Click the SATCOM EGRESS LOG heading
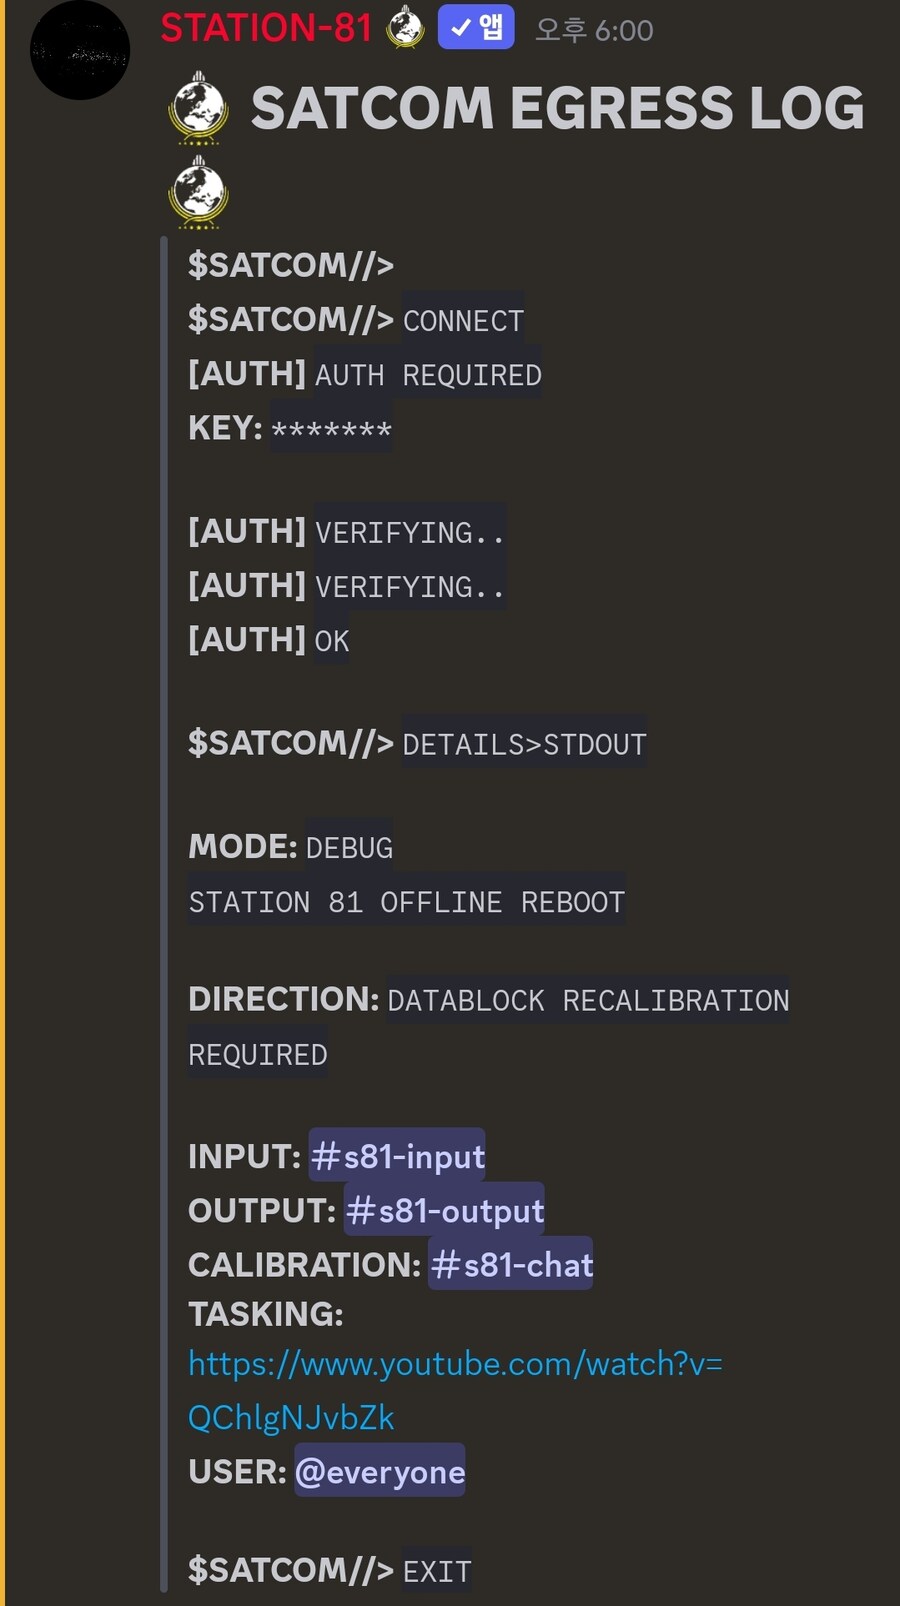Screen dimensions: 900x1606 pos(557,108)
